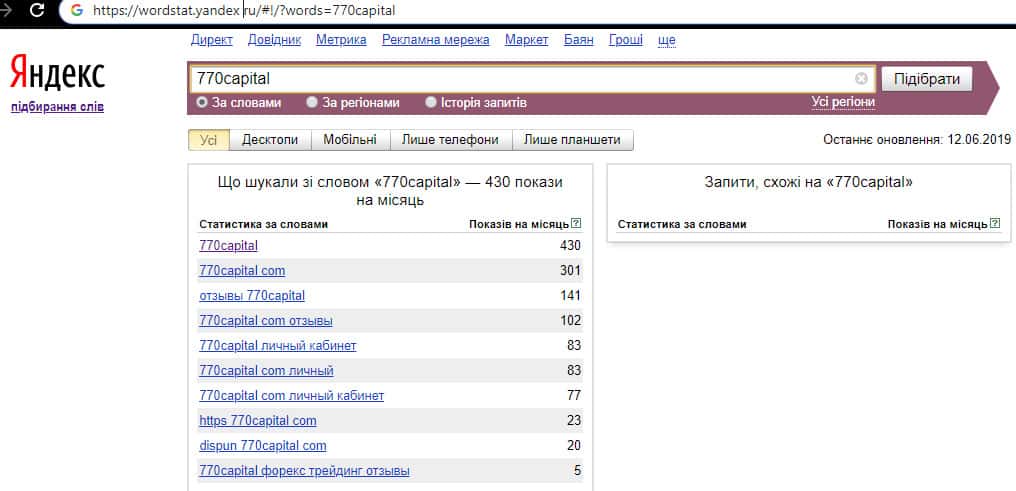
Task: Select the 'За регіонами' radio button
Action: 312,102
